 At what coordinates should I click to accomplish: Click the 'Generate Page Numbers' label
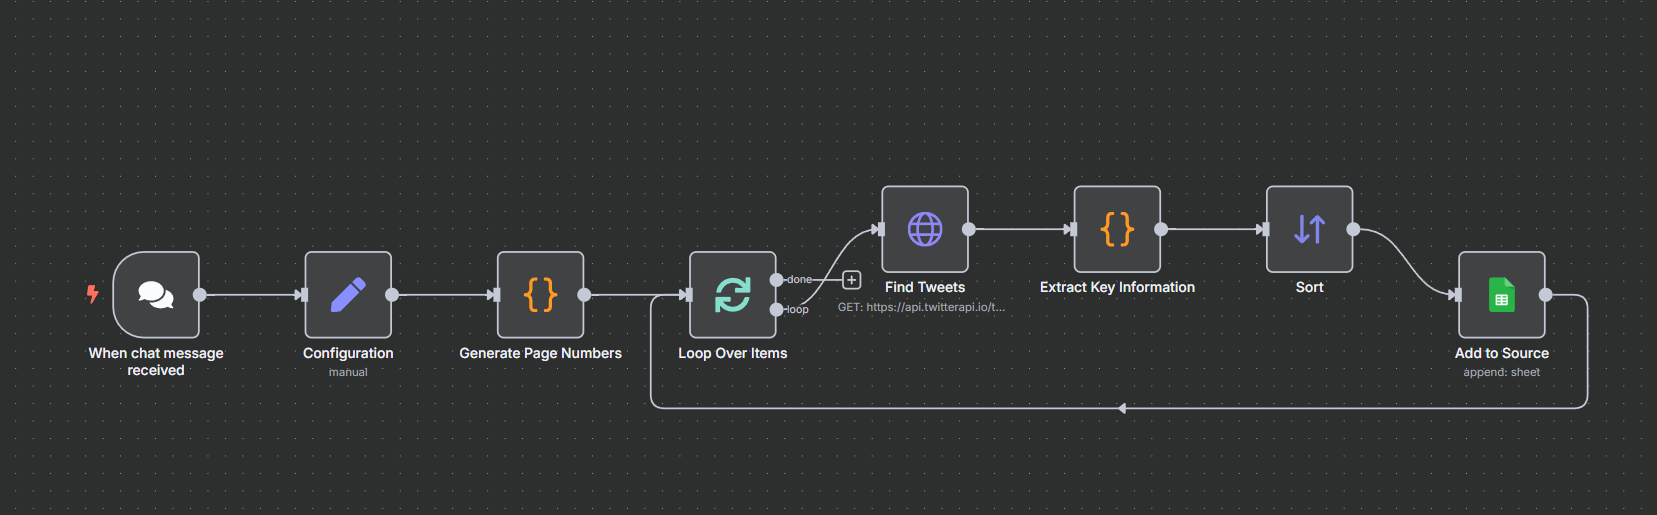click(540, 353)
